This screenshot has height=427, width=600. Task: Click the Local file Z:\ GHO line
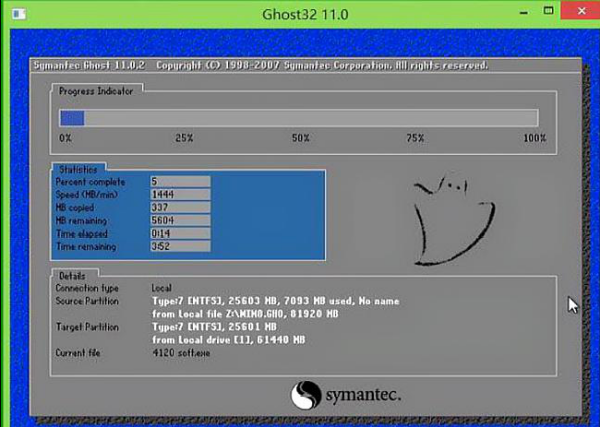[x=245, y=314]
